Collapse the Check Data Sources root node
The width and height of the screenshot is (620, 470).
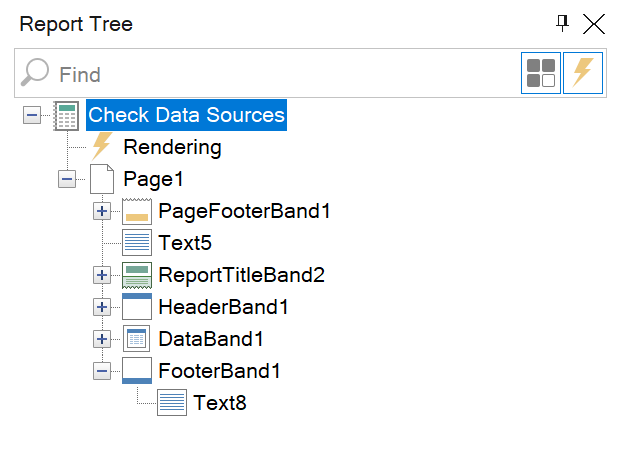coord(32,115)
